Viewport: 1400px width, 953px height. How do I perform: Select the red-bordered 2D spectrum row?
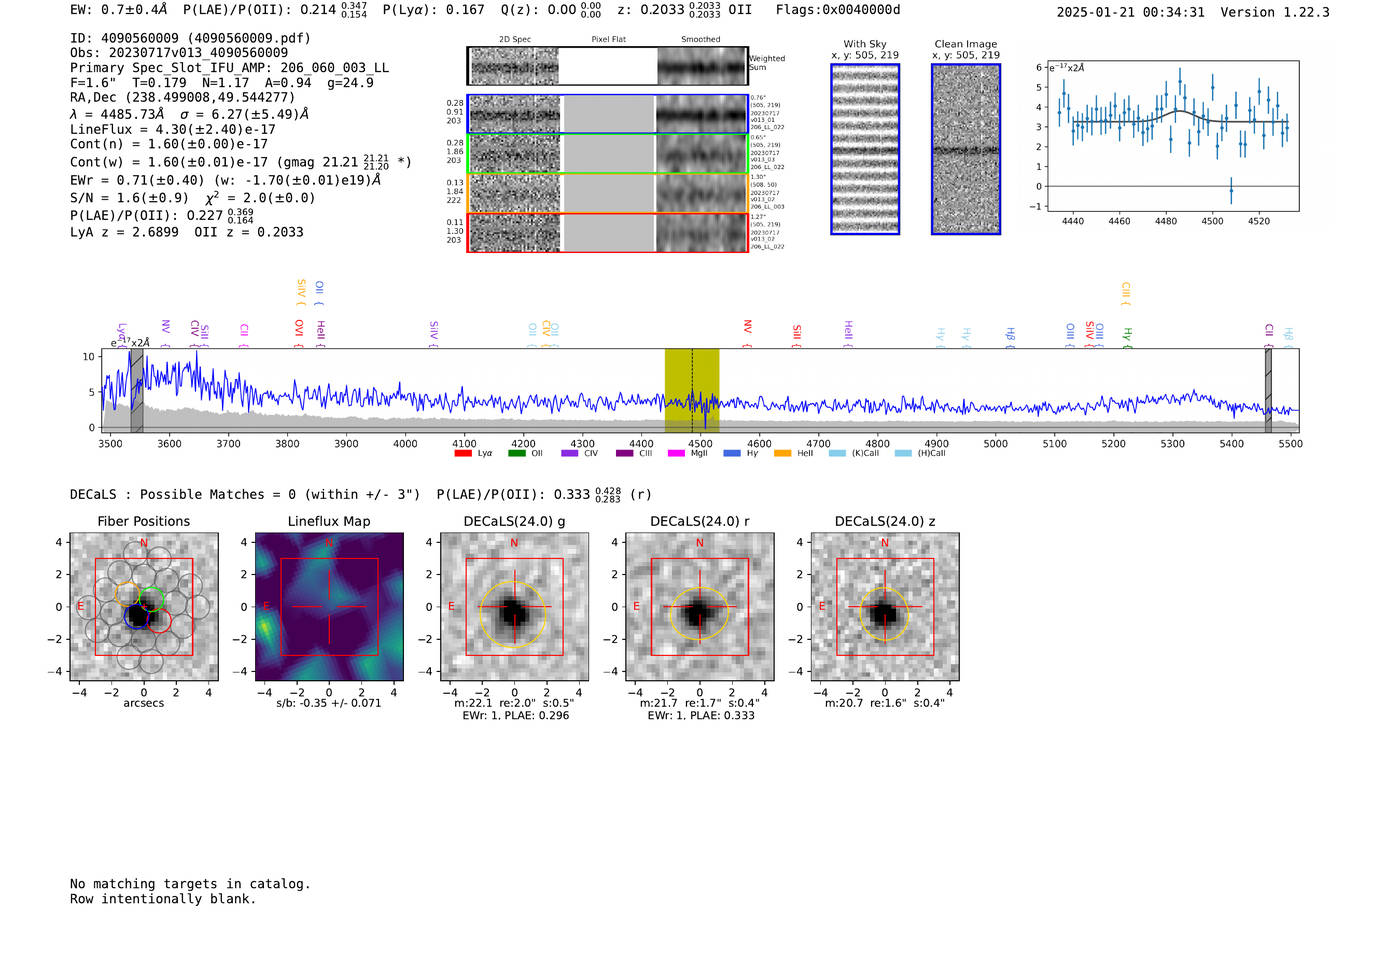(x=608, y=232)
